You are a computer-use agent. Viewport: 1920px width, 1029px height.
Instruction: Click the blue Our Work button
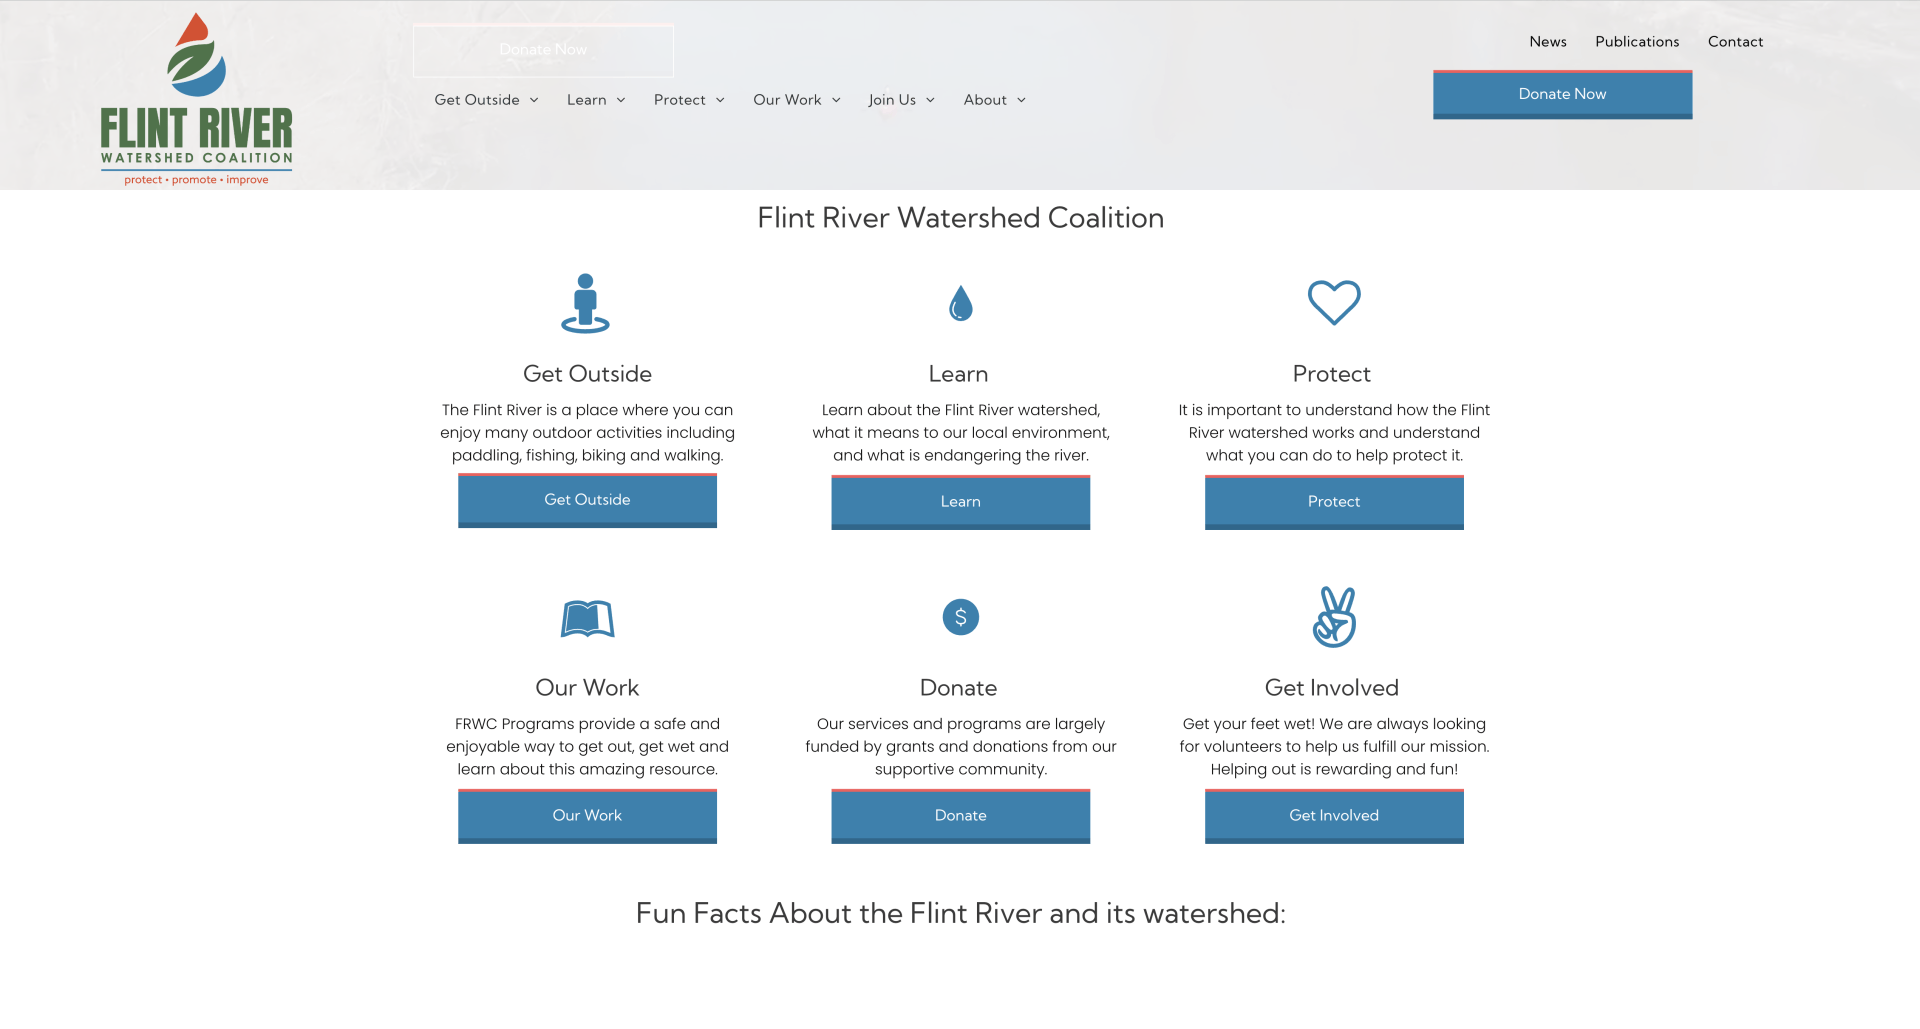pyautogui.click(x=587, y=816)
